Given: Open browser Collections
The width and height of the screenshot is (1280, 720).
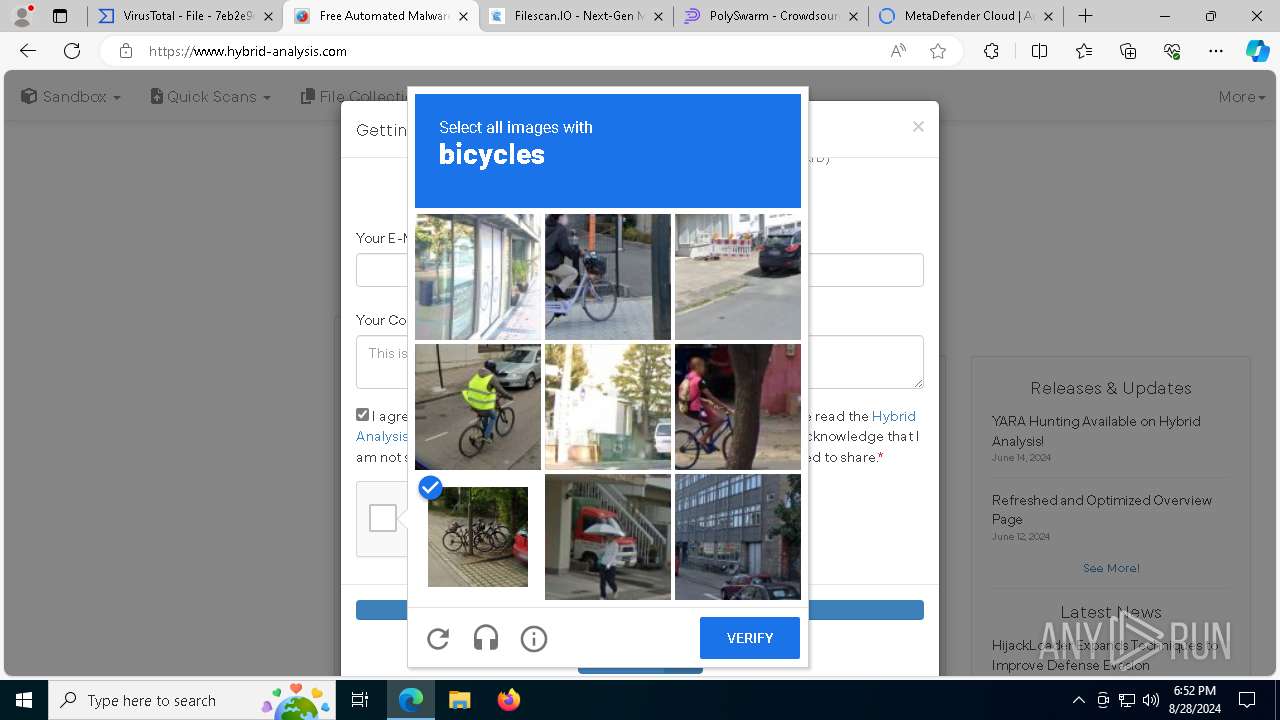Looking at the screenshot, I should pyautogui.click(x=1128, y=51).
